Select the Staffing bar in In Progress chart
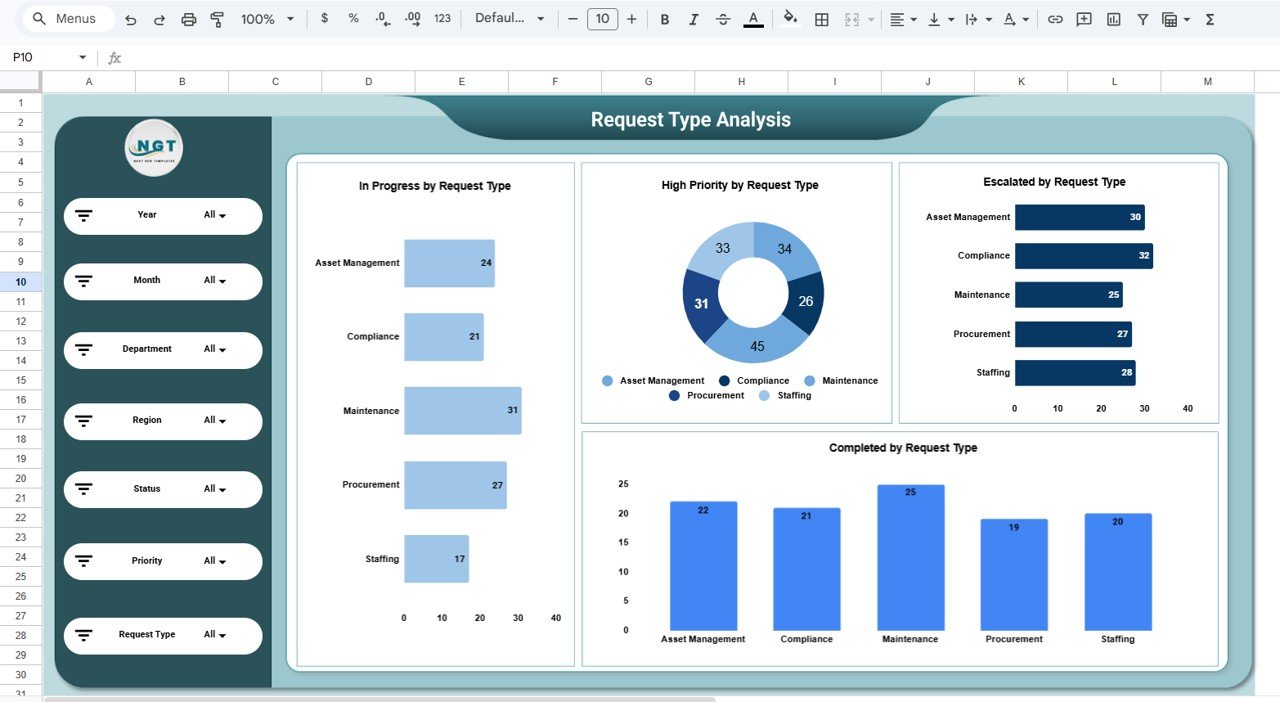 (x=436, y=559)
